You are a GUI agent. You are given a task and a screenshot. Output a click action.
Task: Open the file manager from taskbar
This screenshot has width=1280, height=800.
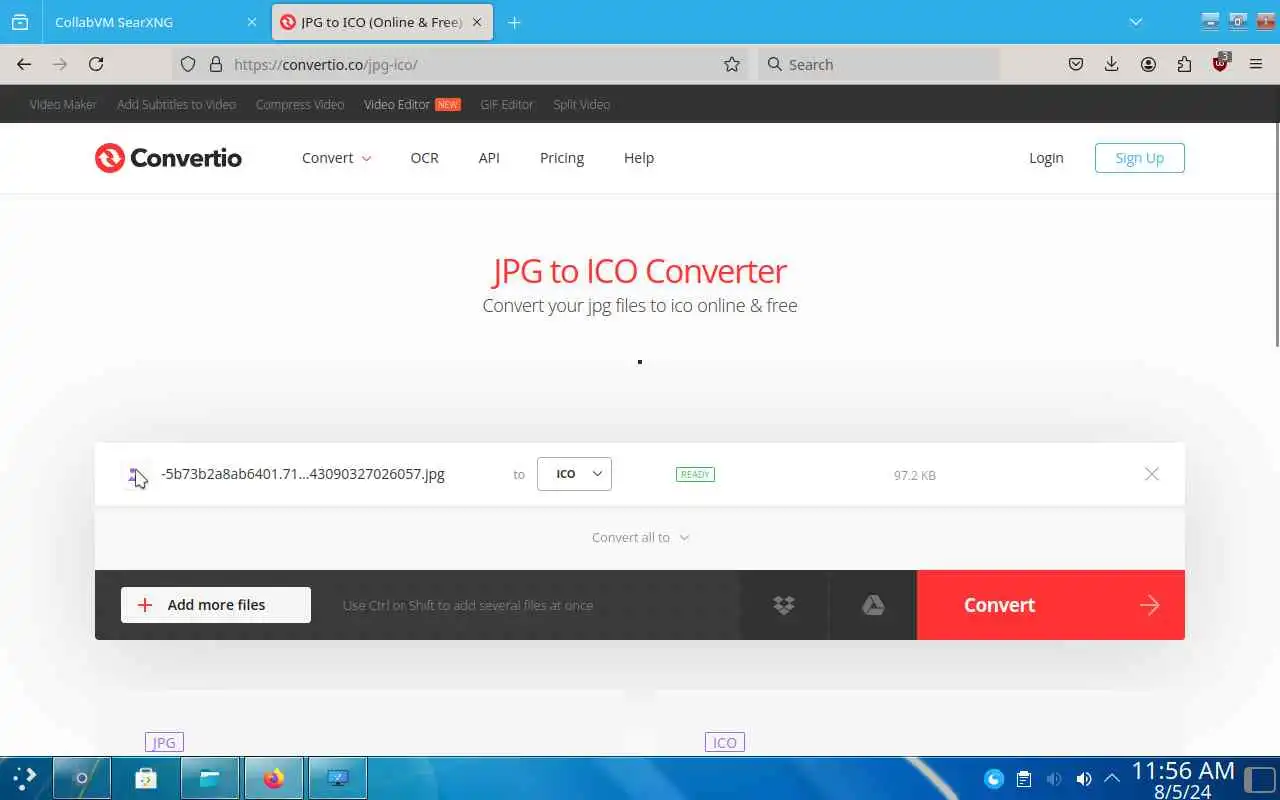(210, 778)
